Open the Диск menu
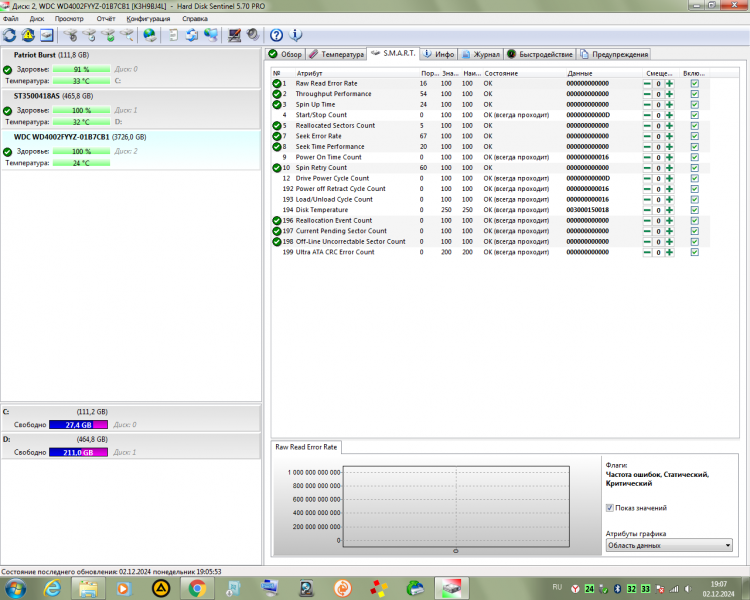The image size is (750, 600). (37, 19)
